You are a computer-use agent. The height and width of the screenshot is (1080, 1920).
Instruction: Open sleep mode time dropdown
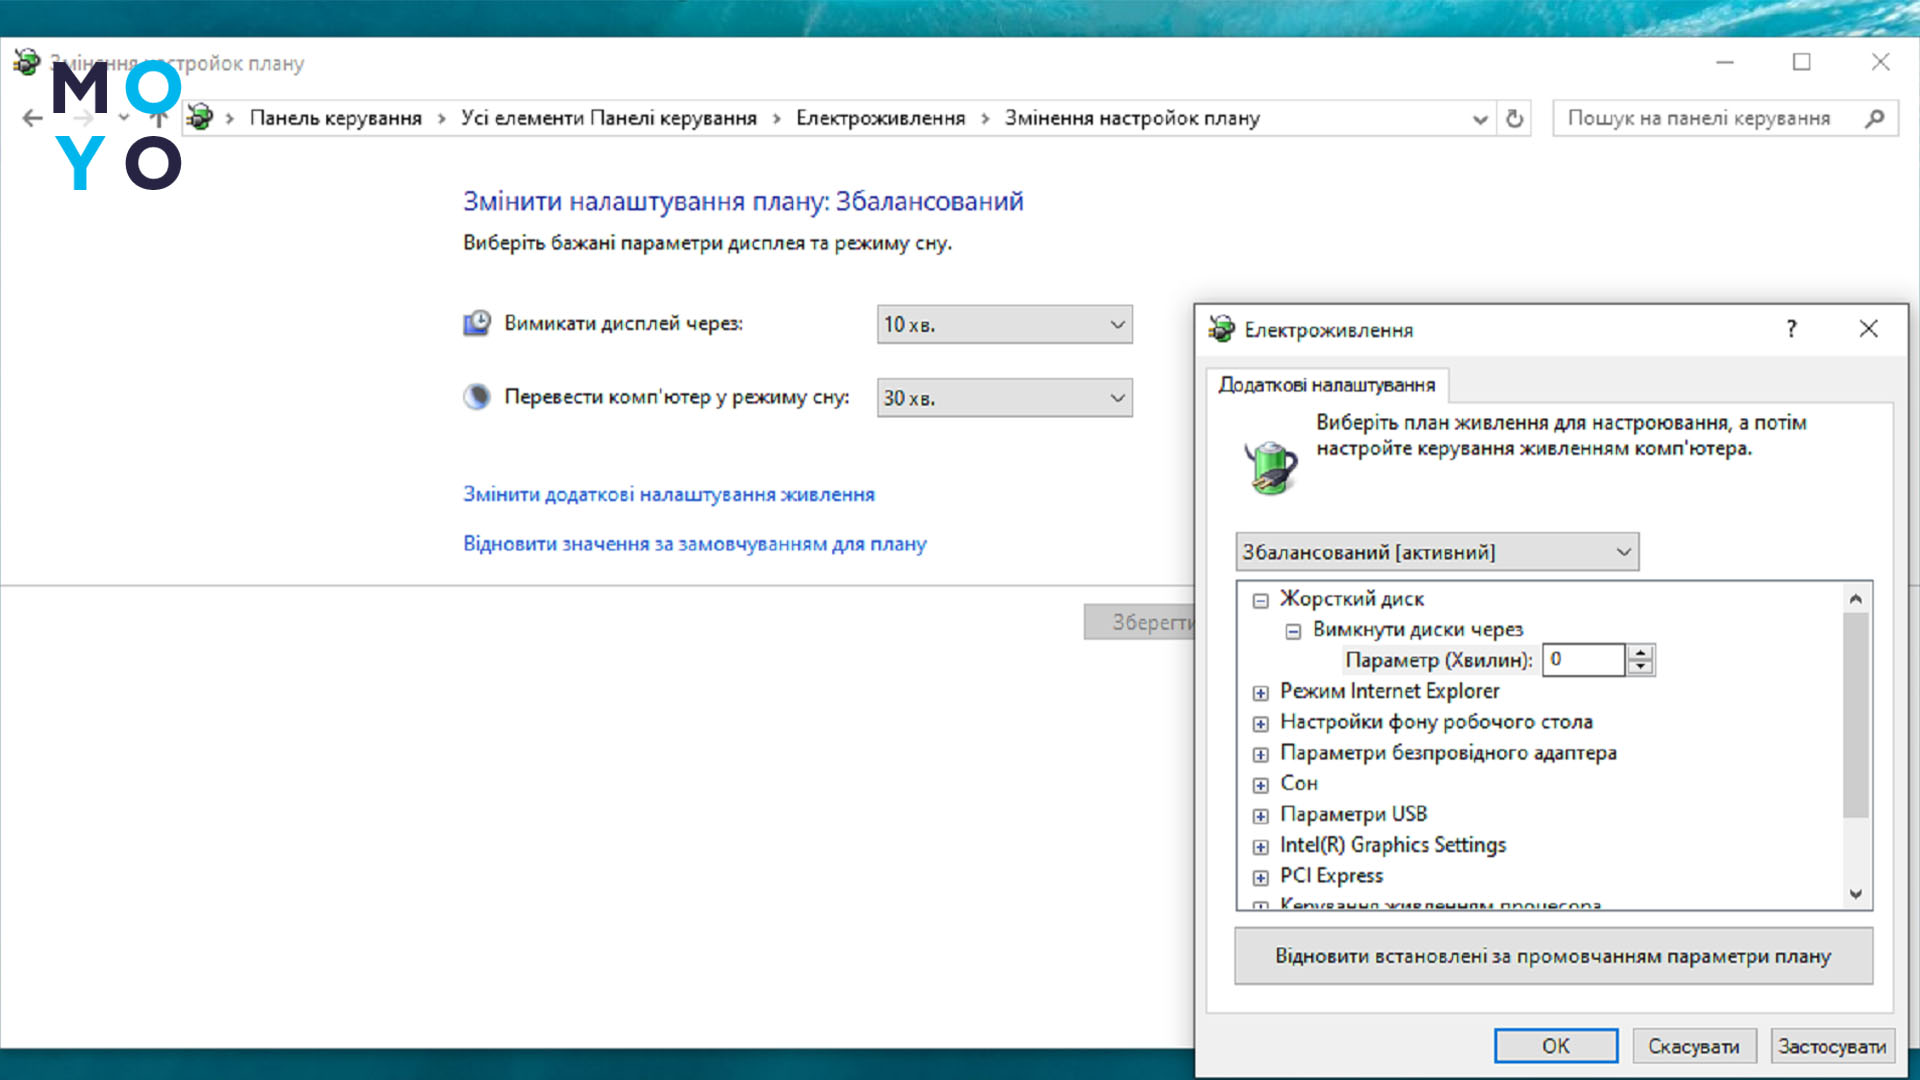(x=1004, y=398)
